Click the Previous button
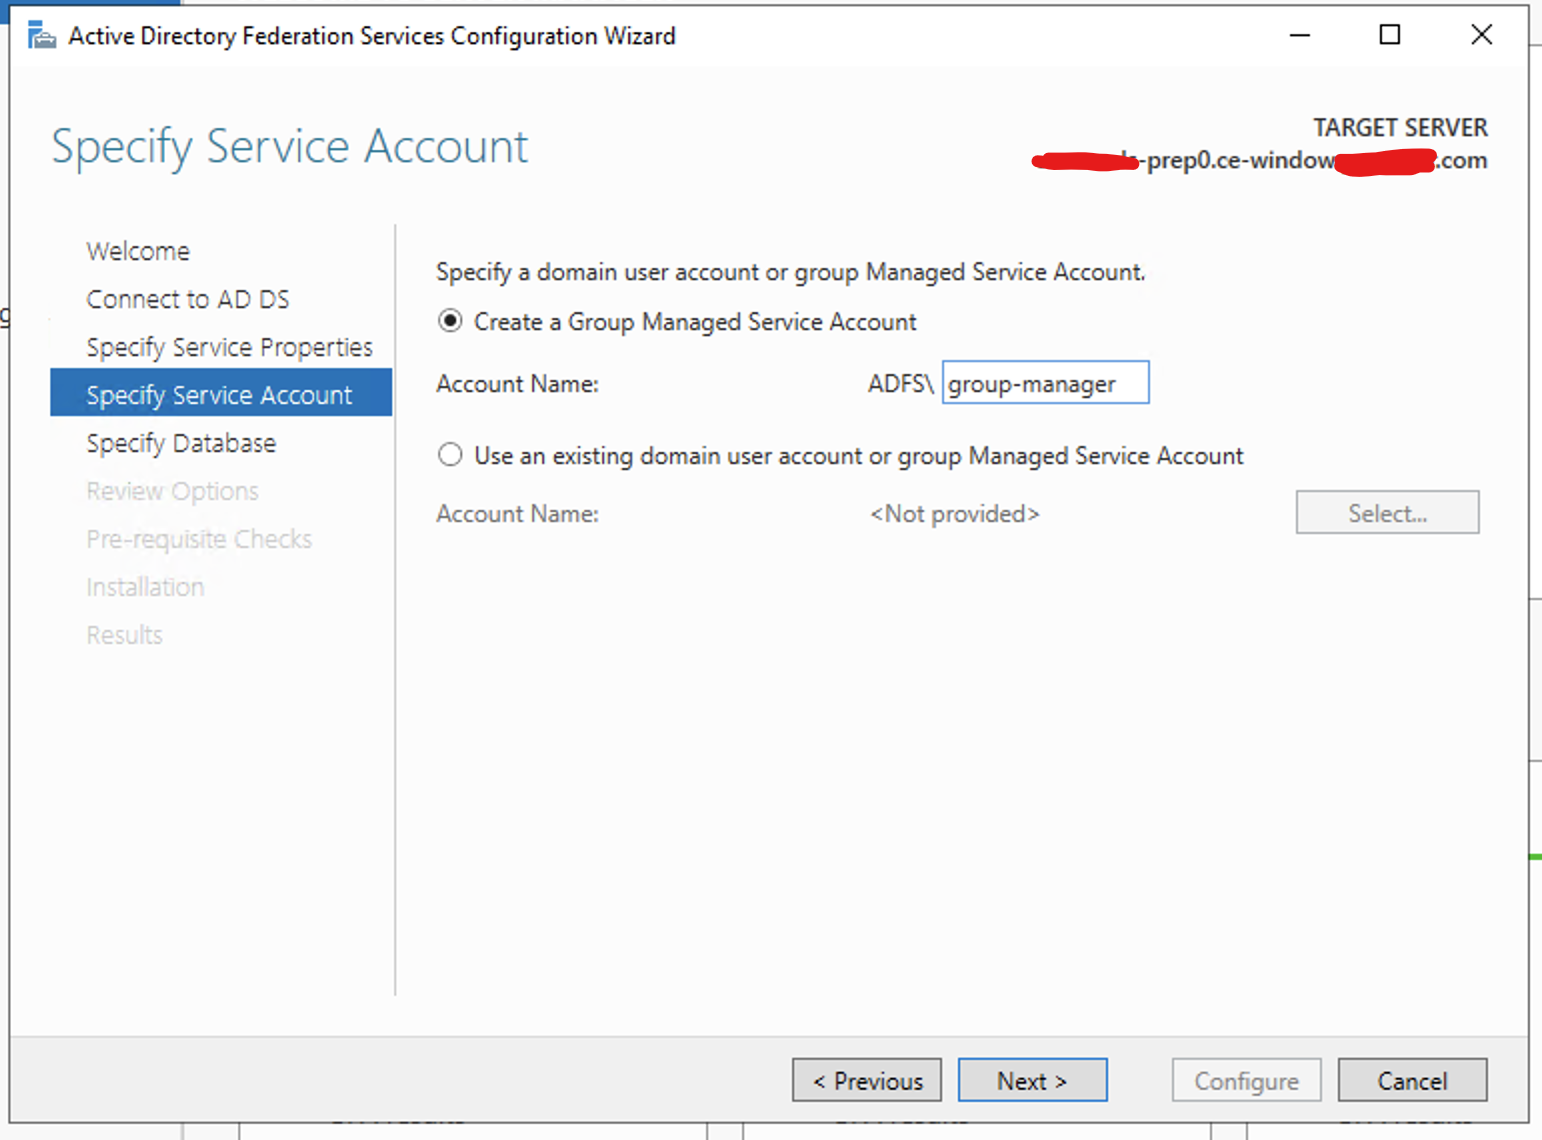The height and width of the screenshot is (1140, 1542). [867, 1080]
